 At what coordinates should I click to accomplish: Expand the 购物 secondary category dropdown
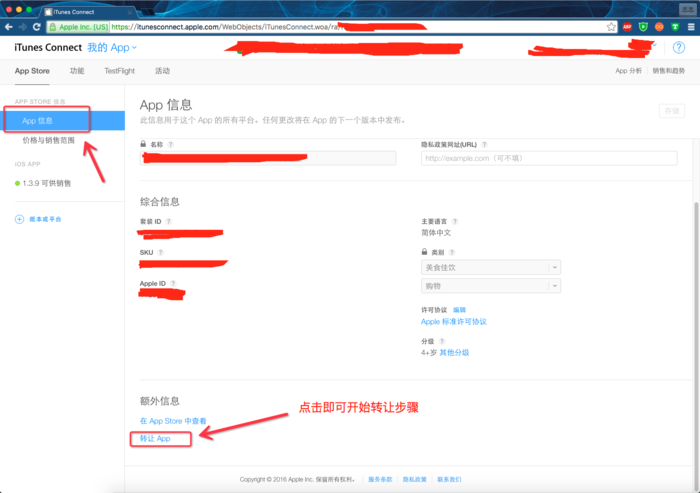coord(490,286)
